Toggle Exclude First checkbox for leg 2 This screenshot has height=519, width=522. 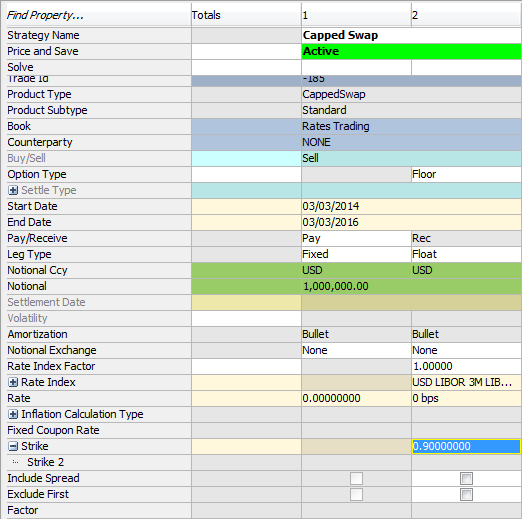[x=466, y=494]
